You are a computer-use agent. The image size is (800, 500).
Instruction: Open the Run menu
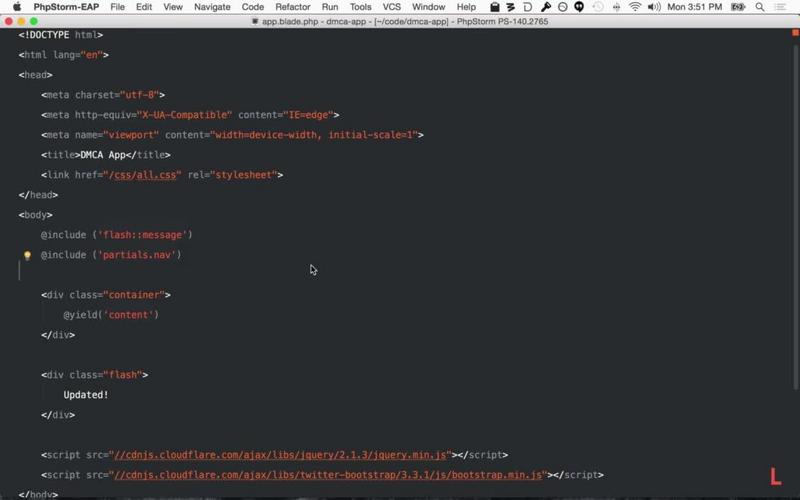pyautogui.click(x=330, y=7)
